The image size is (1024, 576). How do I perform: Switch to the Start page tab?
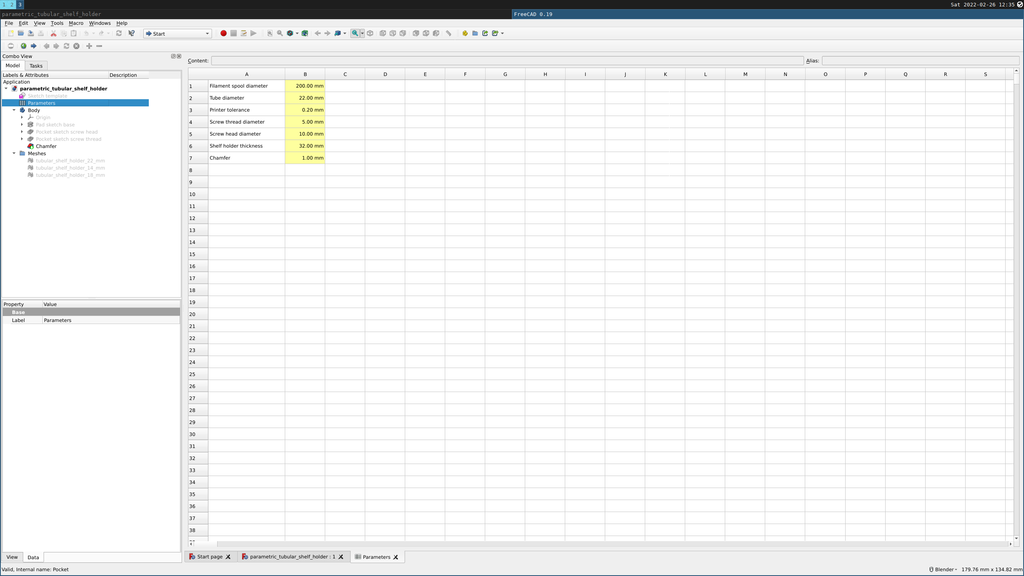click(x=210, y=557)
